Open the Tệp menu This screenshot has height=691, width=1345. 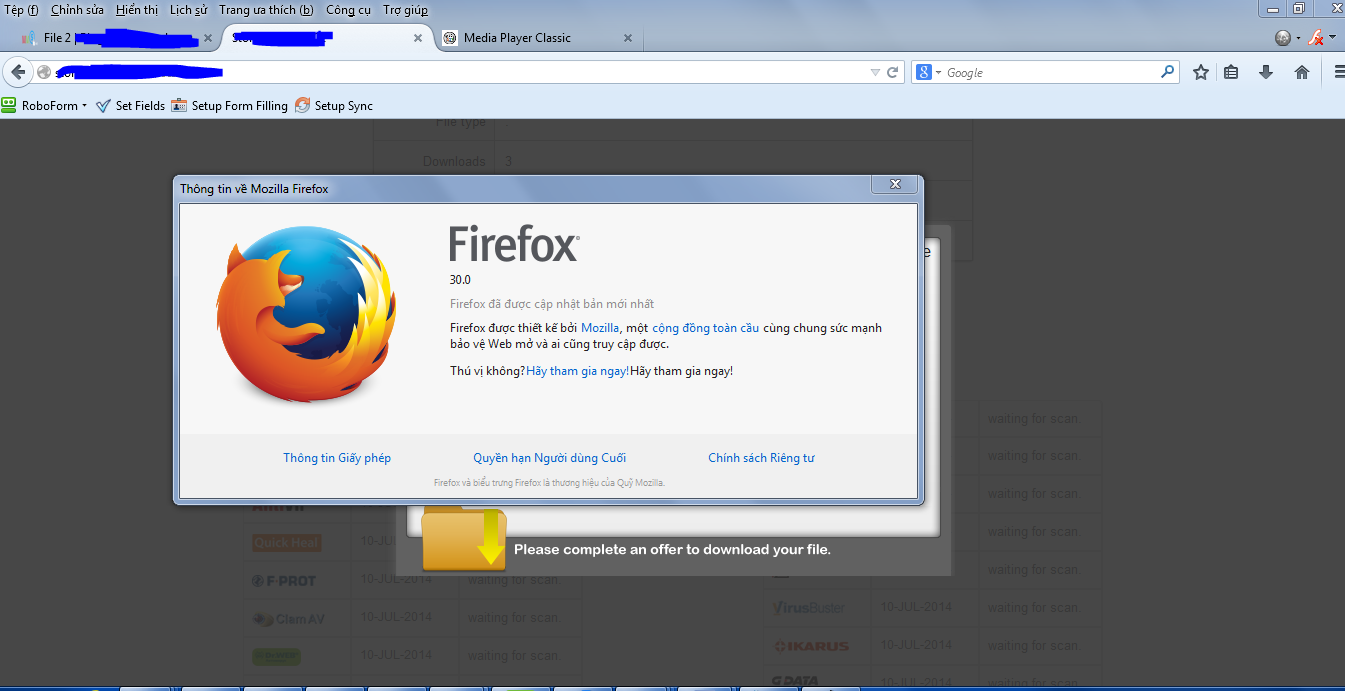[21, 10]
